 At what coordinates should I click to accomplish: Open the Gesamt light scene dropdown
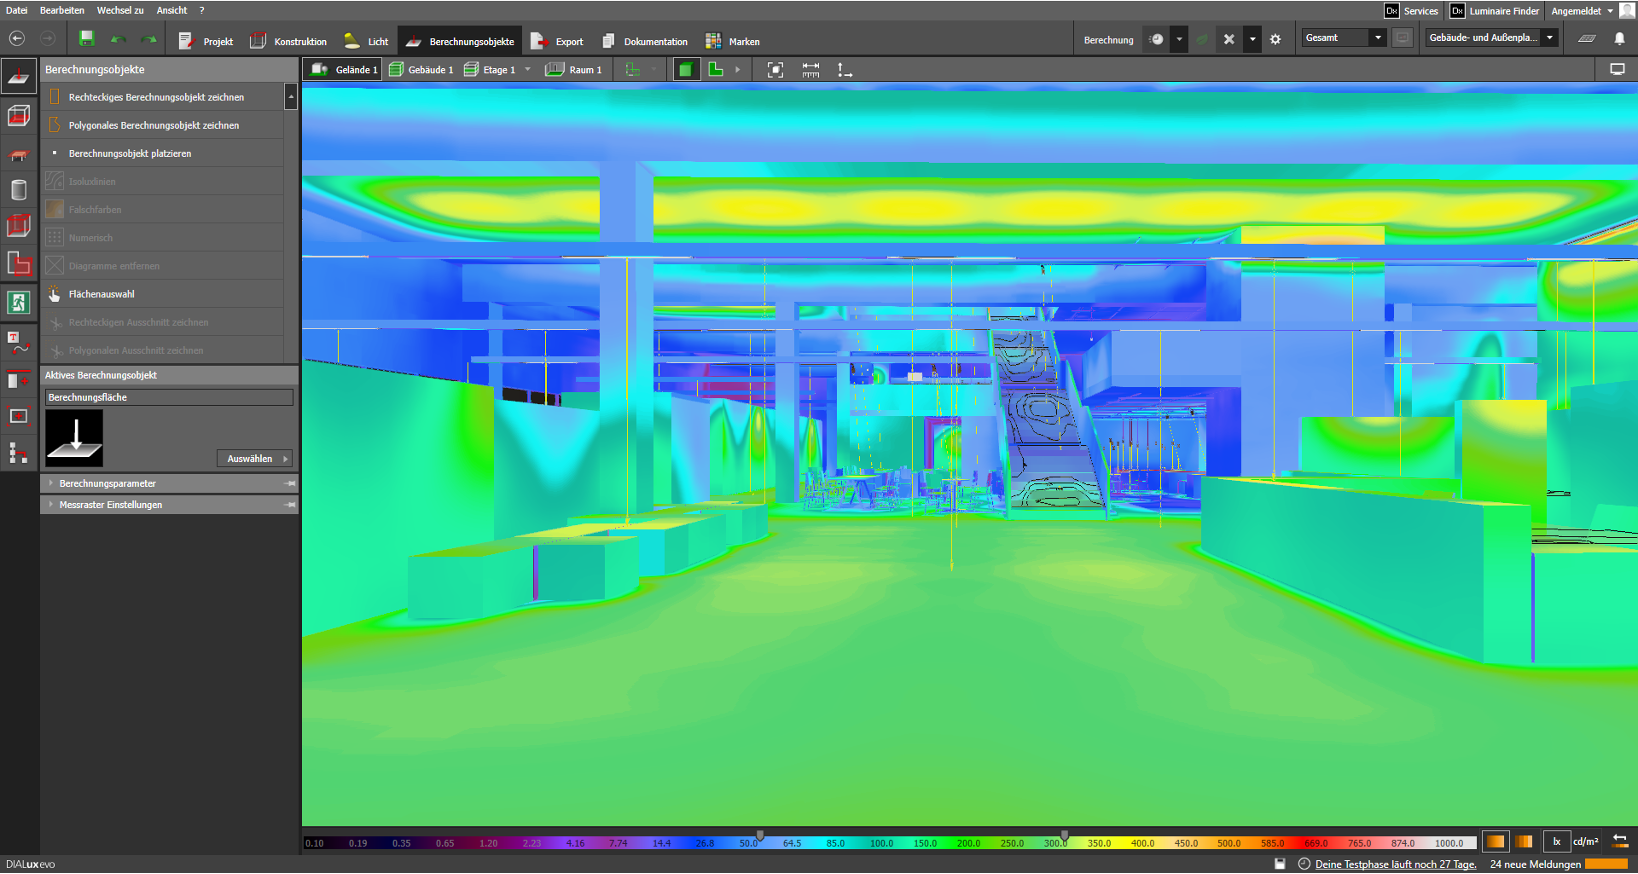point(1343,38)
